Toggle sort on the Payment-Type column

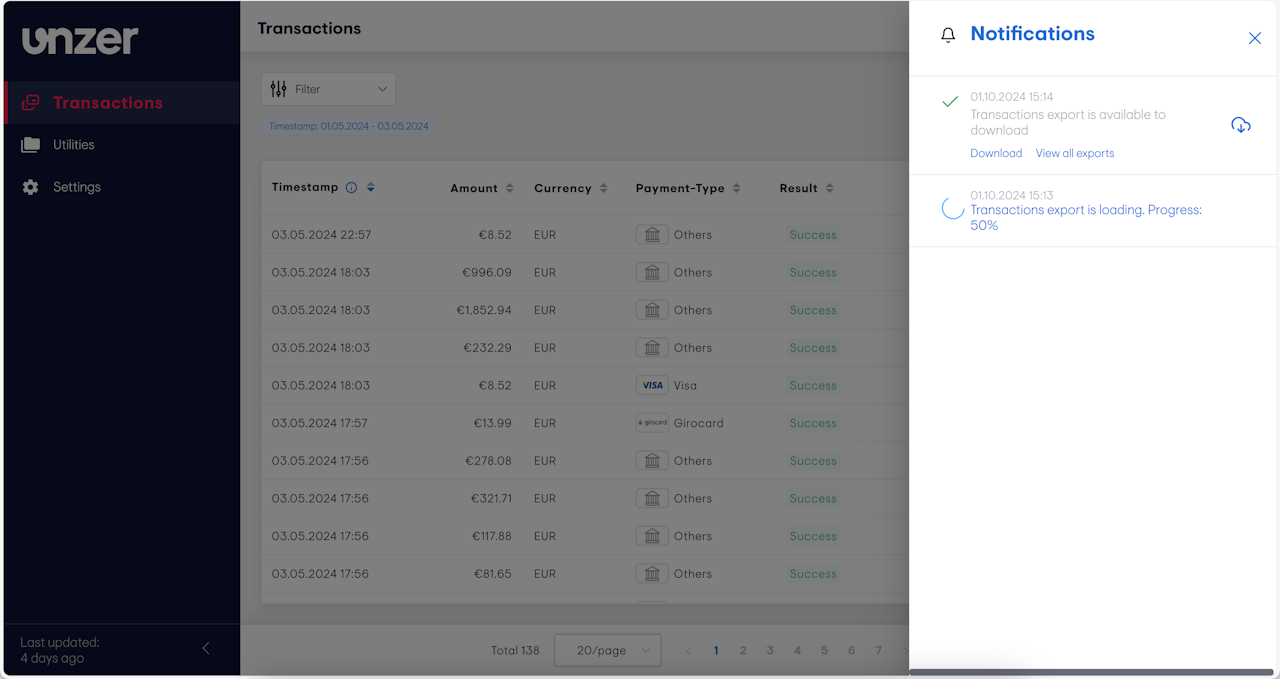(737, 188)
